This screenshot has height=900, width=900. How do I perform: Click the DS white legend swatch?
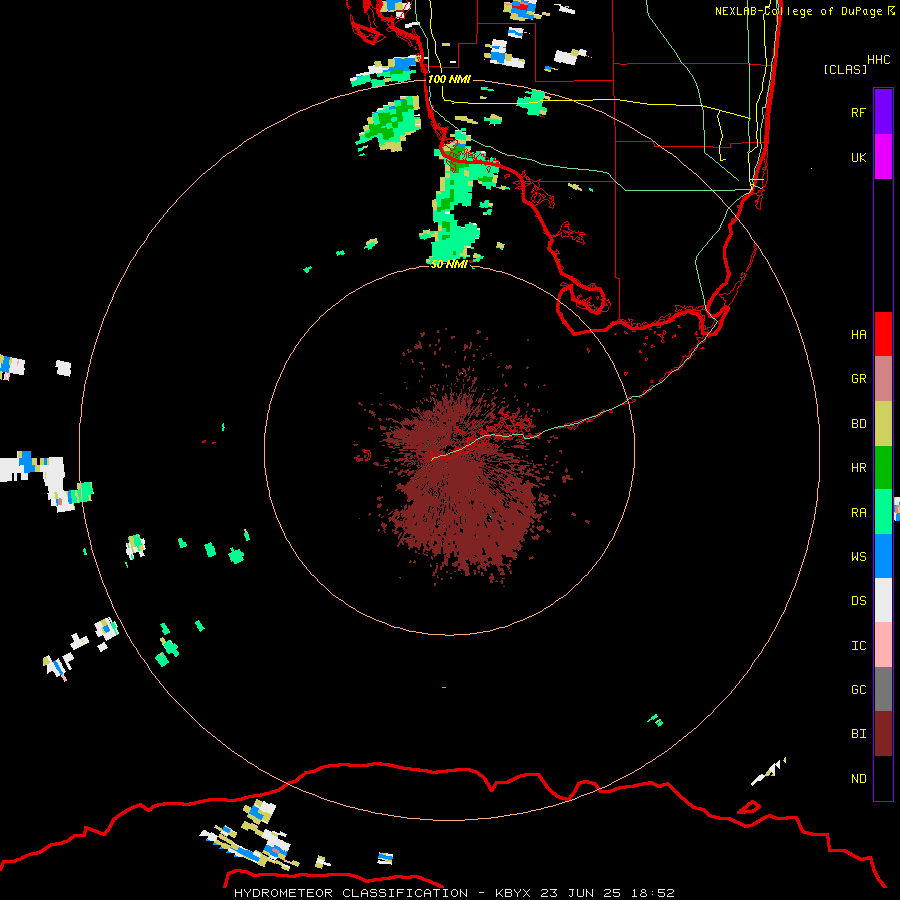883,600
